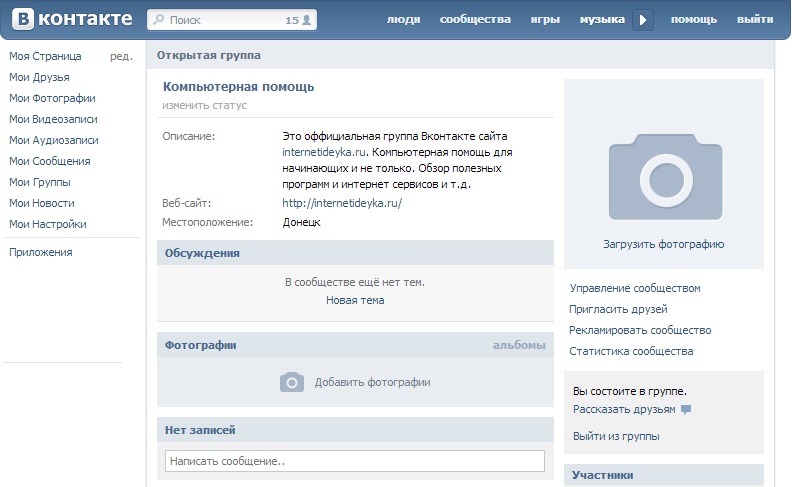Open Приложения in sidebar

(40, 252)
